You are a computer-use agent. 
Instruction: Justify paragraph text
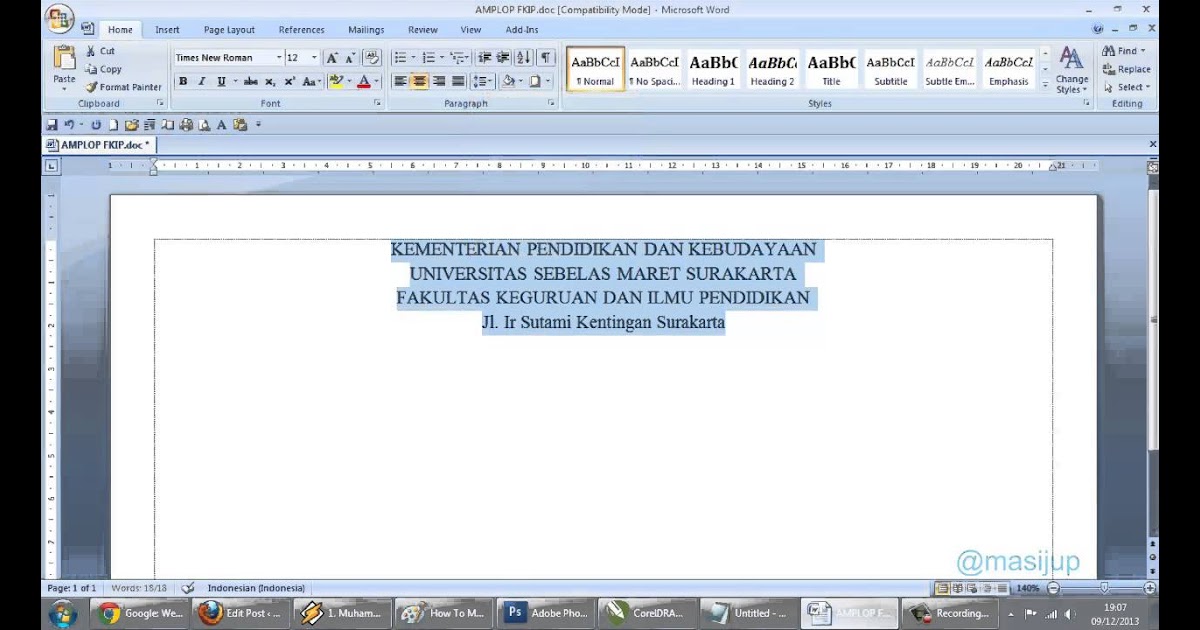coord(458,82)
